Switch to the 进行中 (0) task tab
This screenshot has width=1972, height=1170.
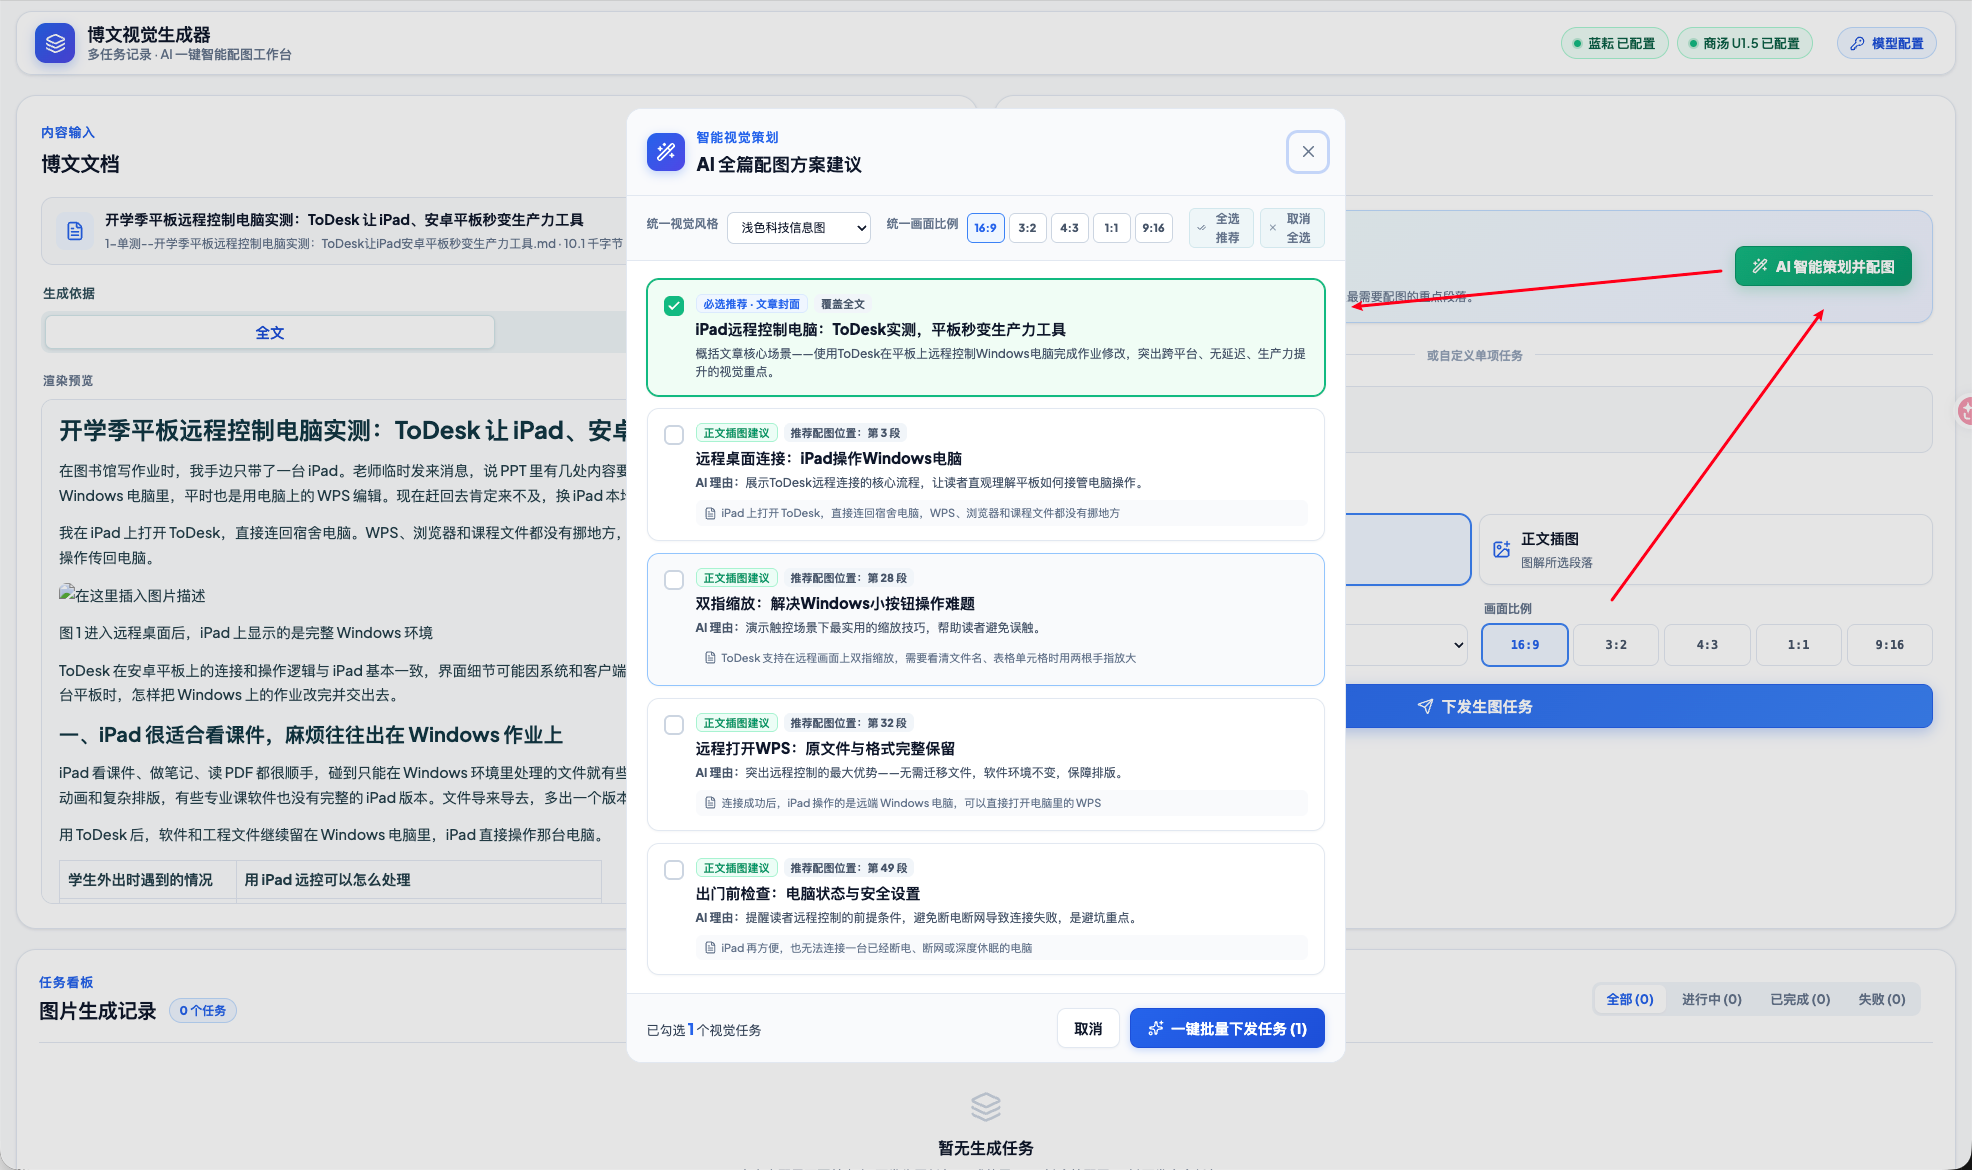point(1712,999)
